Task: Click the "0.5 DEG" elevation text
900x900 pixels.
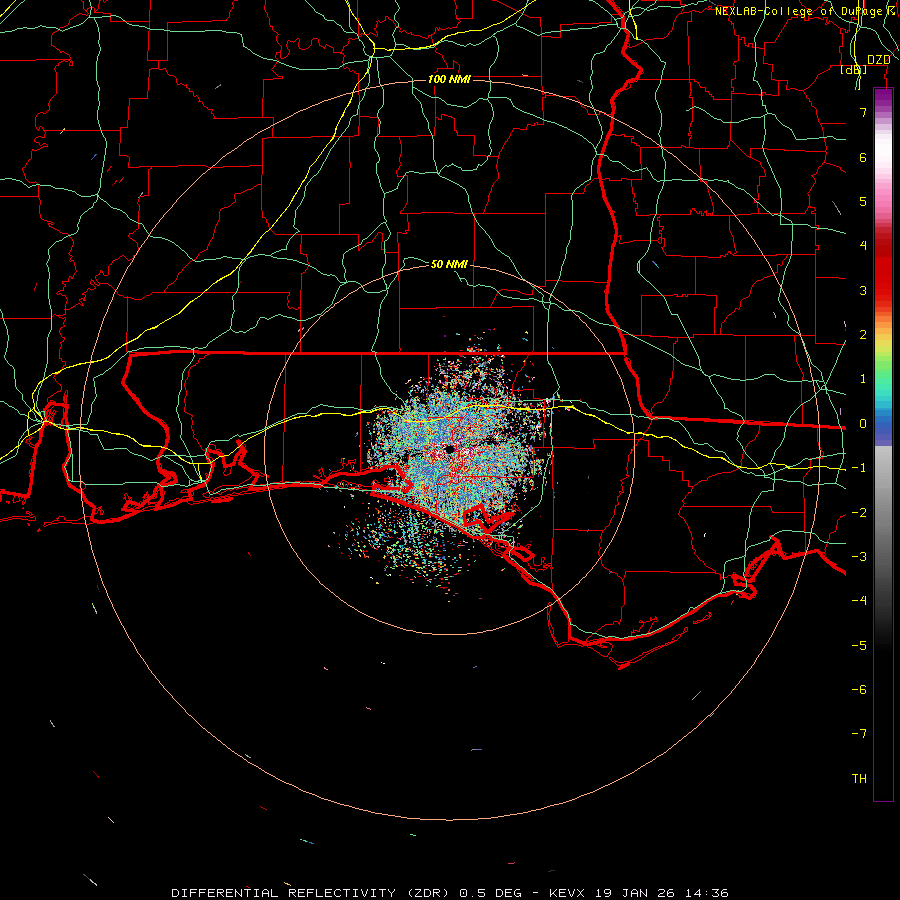Action: click(491, 893)
